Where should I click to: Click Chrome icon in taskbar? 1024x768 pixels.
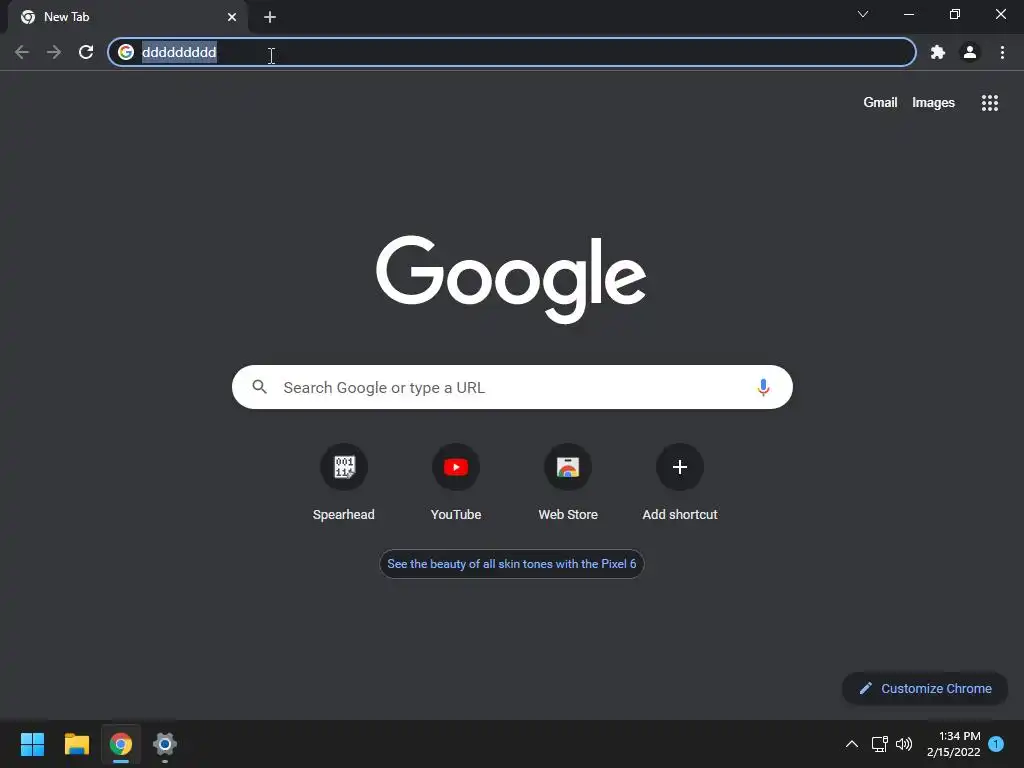121,744
